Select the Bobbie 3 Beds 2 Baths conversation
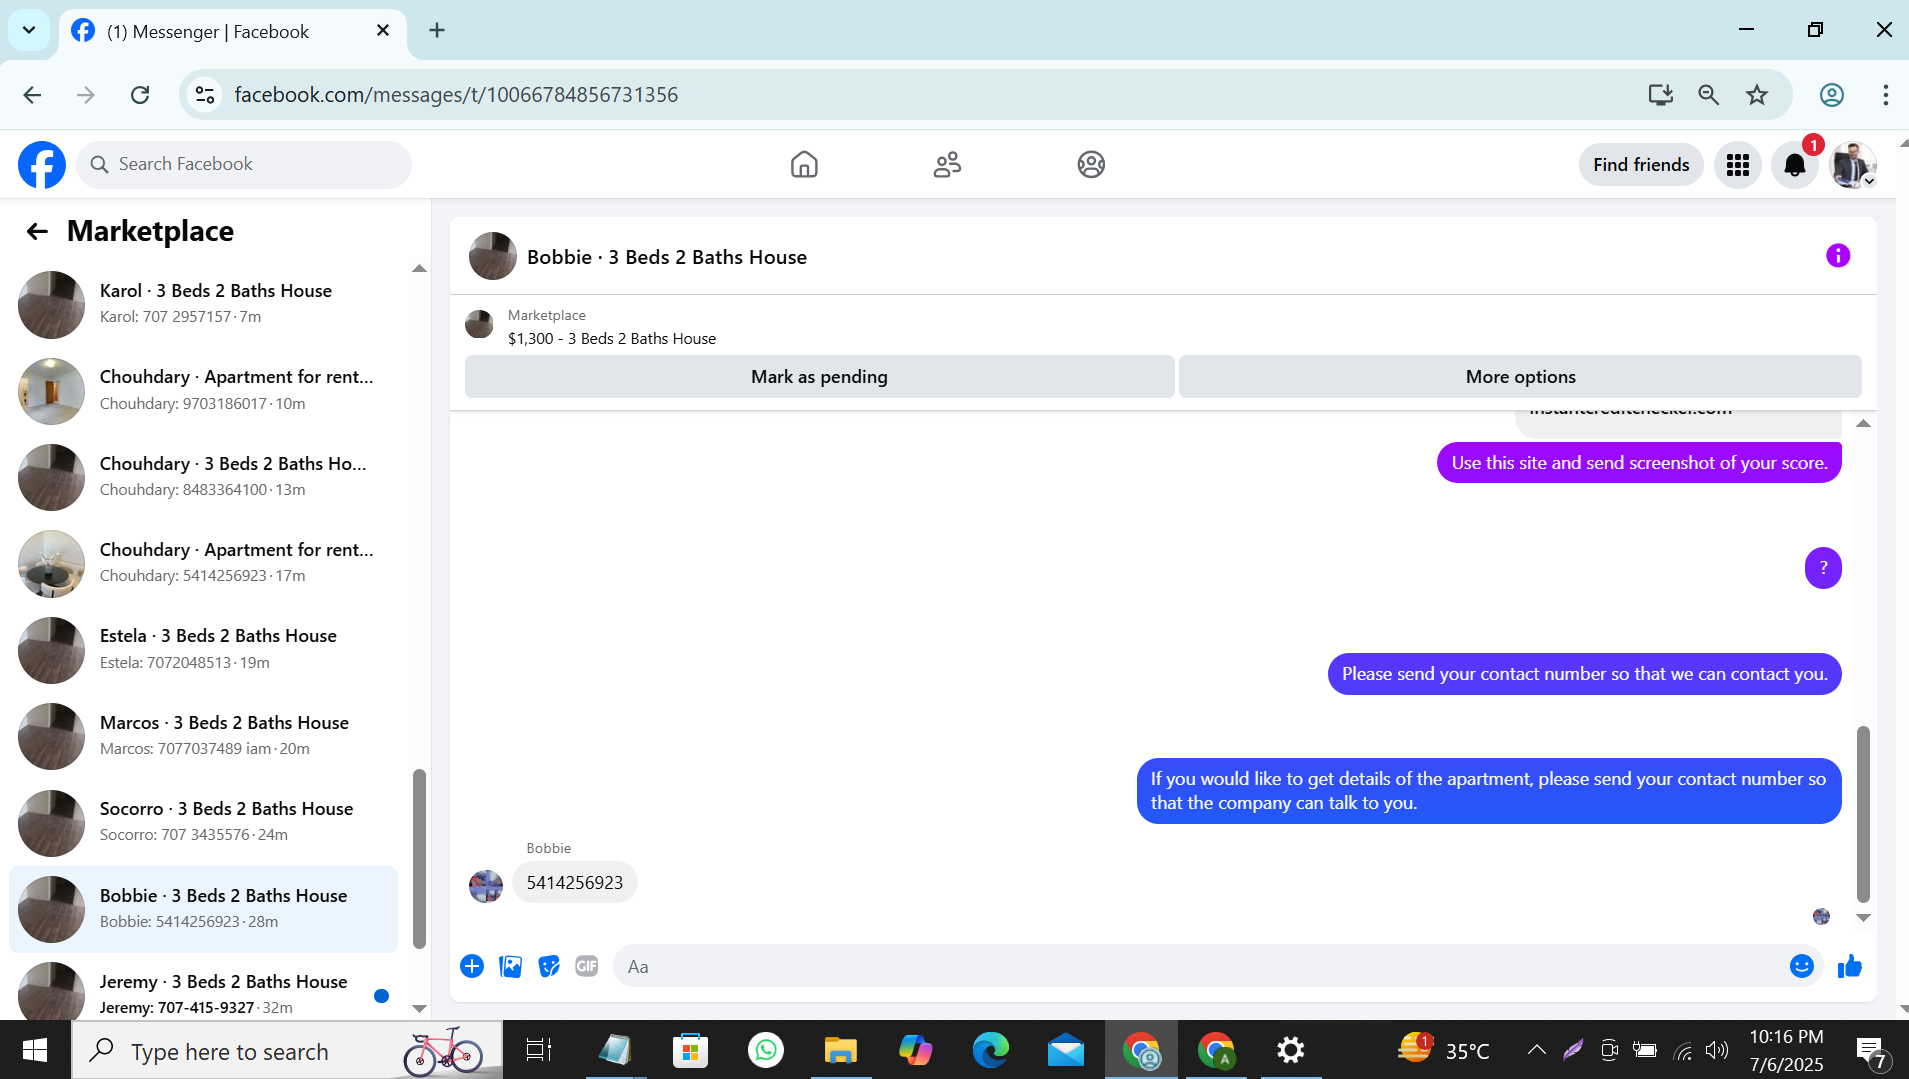Viewport: 1909px width, 1079px height. point(204,909)
